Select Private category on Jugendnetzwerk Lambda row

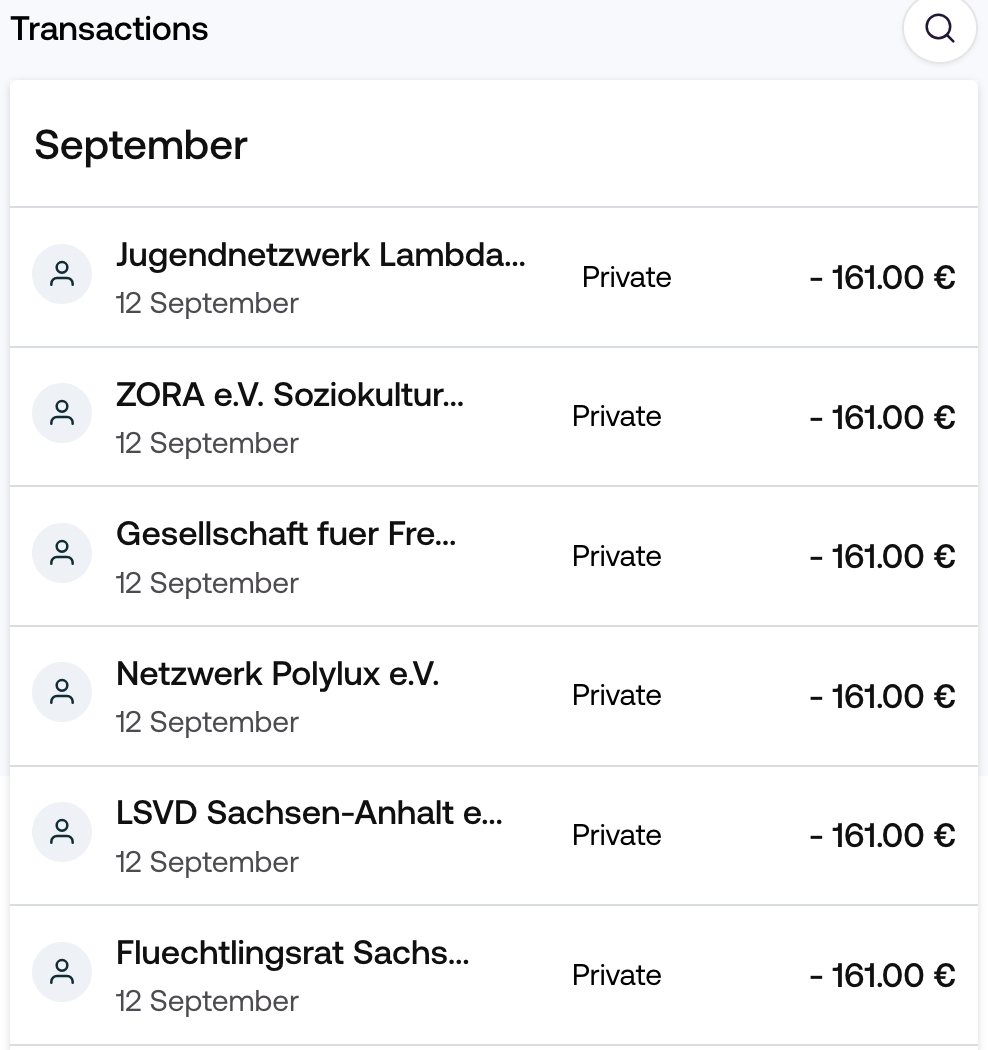[x=626, y=277]
